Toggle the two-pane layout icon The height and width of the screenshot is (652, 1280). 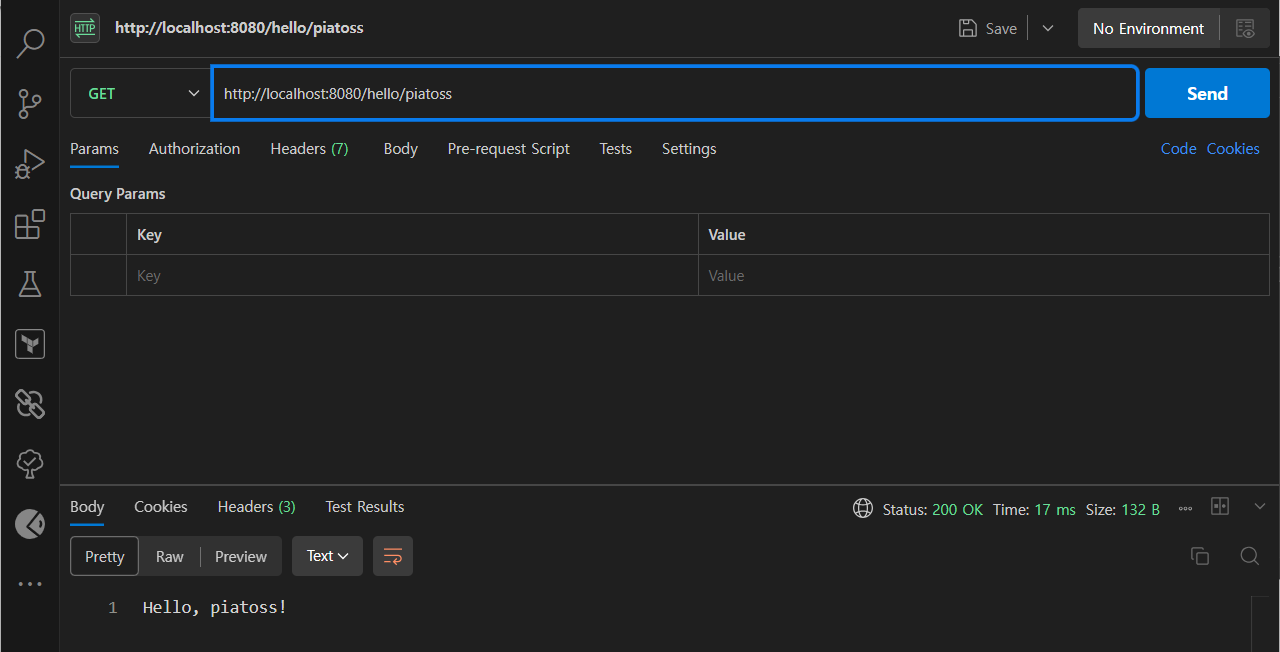coord(1220,506)
